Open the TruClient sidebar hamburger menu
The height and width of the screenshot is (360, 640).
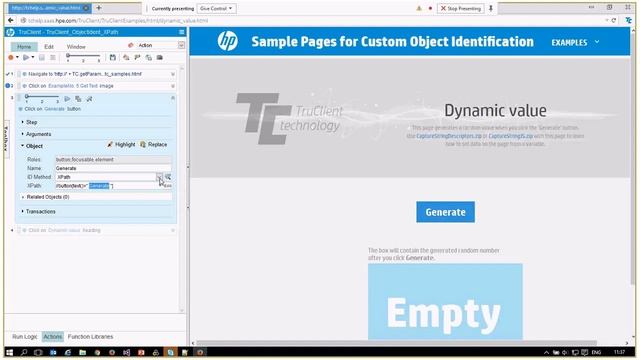tap(182, 32)
